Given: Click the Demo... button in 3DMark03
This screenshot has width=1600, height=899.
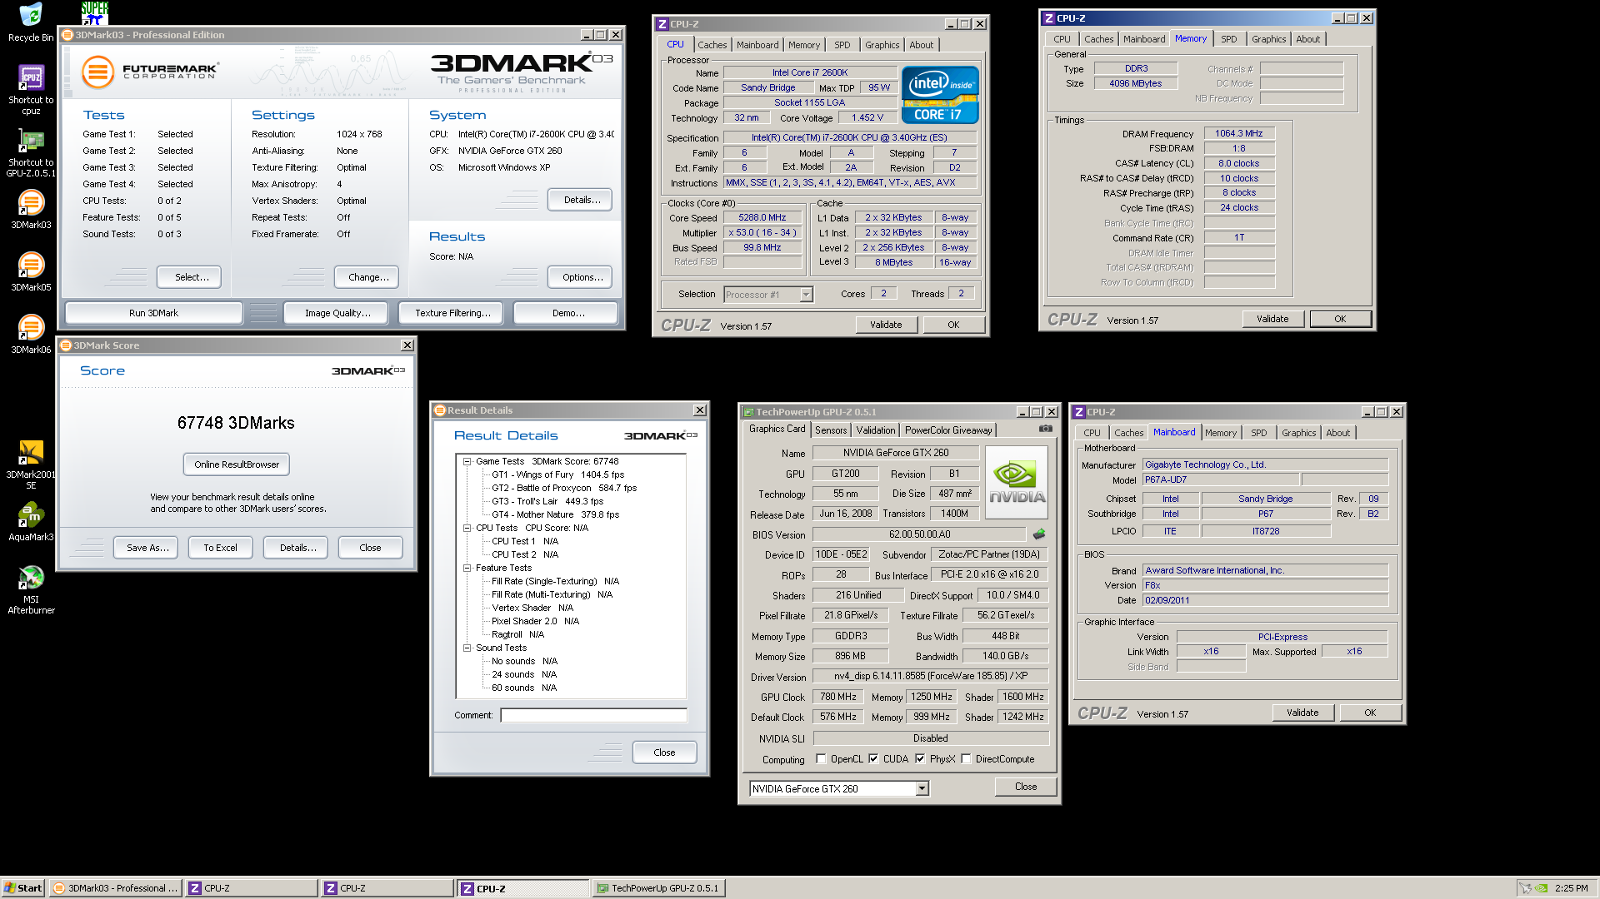Looking at the screenshot, I should pos(568,313).
